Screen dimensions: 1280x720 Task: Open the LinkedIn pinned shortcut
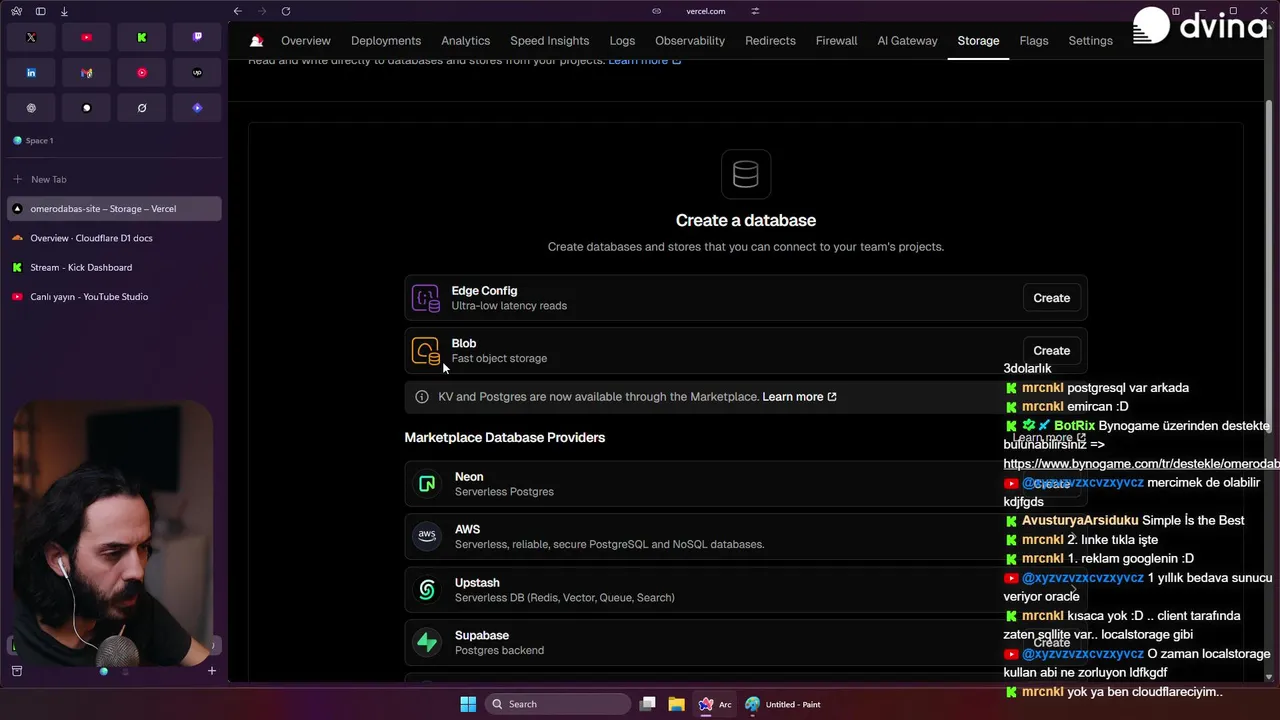(x=31, y=73)
